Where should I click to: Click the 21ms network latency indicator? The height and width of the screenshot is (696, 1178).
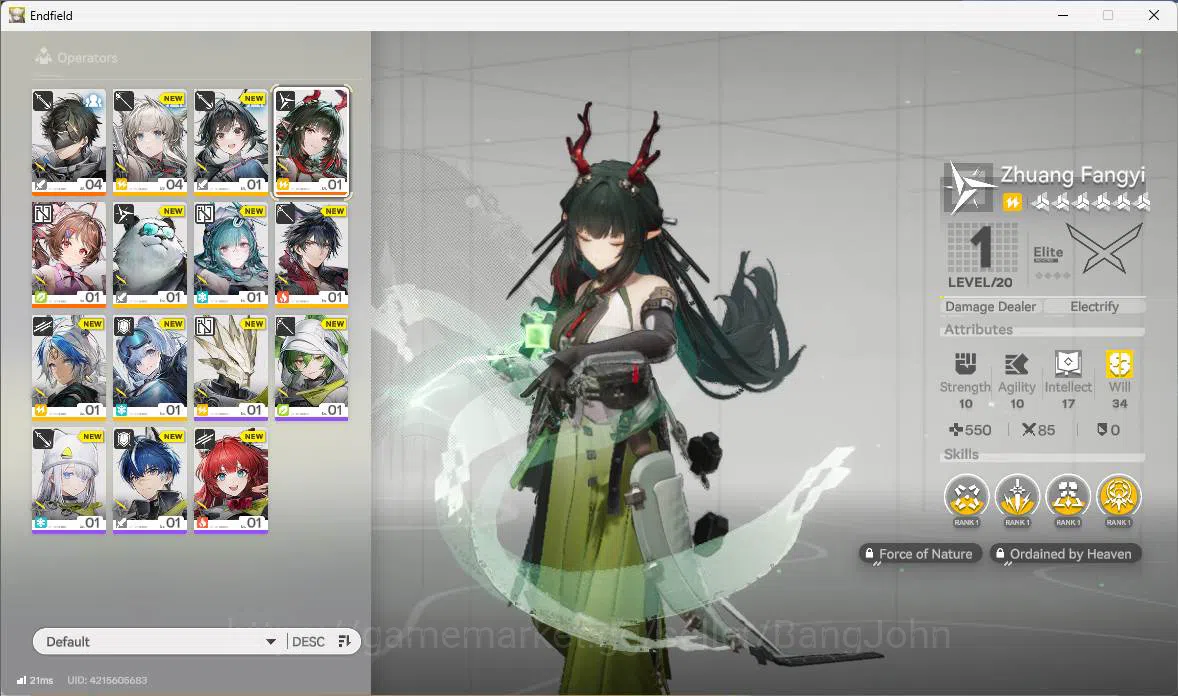[35, 680]
